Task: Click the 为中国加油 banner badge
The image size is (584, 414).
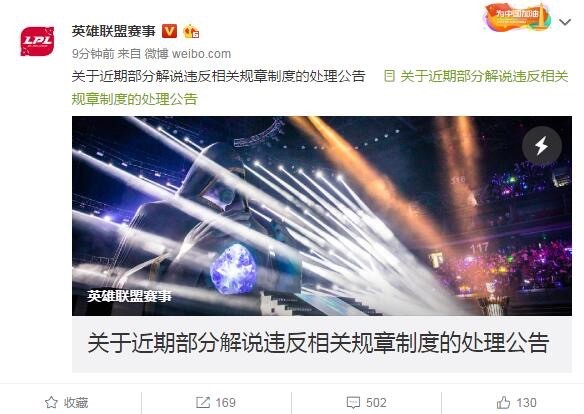Action: click(x=517, y=17)
